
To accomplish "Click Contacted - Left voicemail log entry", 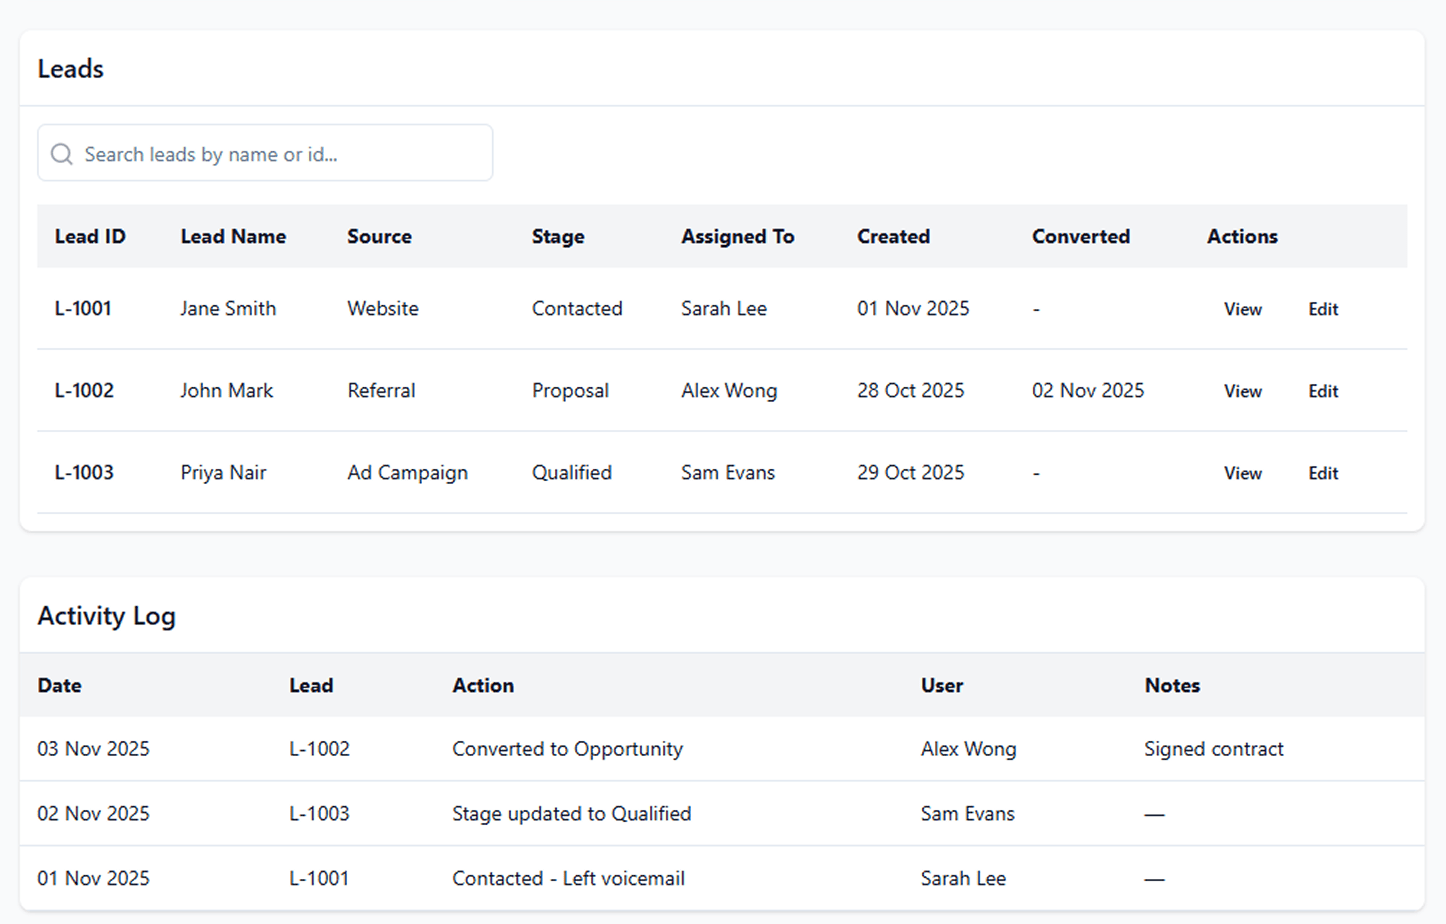I will (x=568, y=878).
